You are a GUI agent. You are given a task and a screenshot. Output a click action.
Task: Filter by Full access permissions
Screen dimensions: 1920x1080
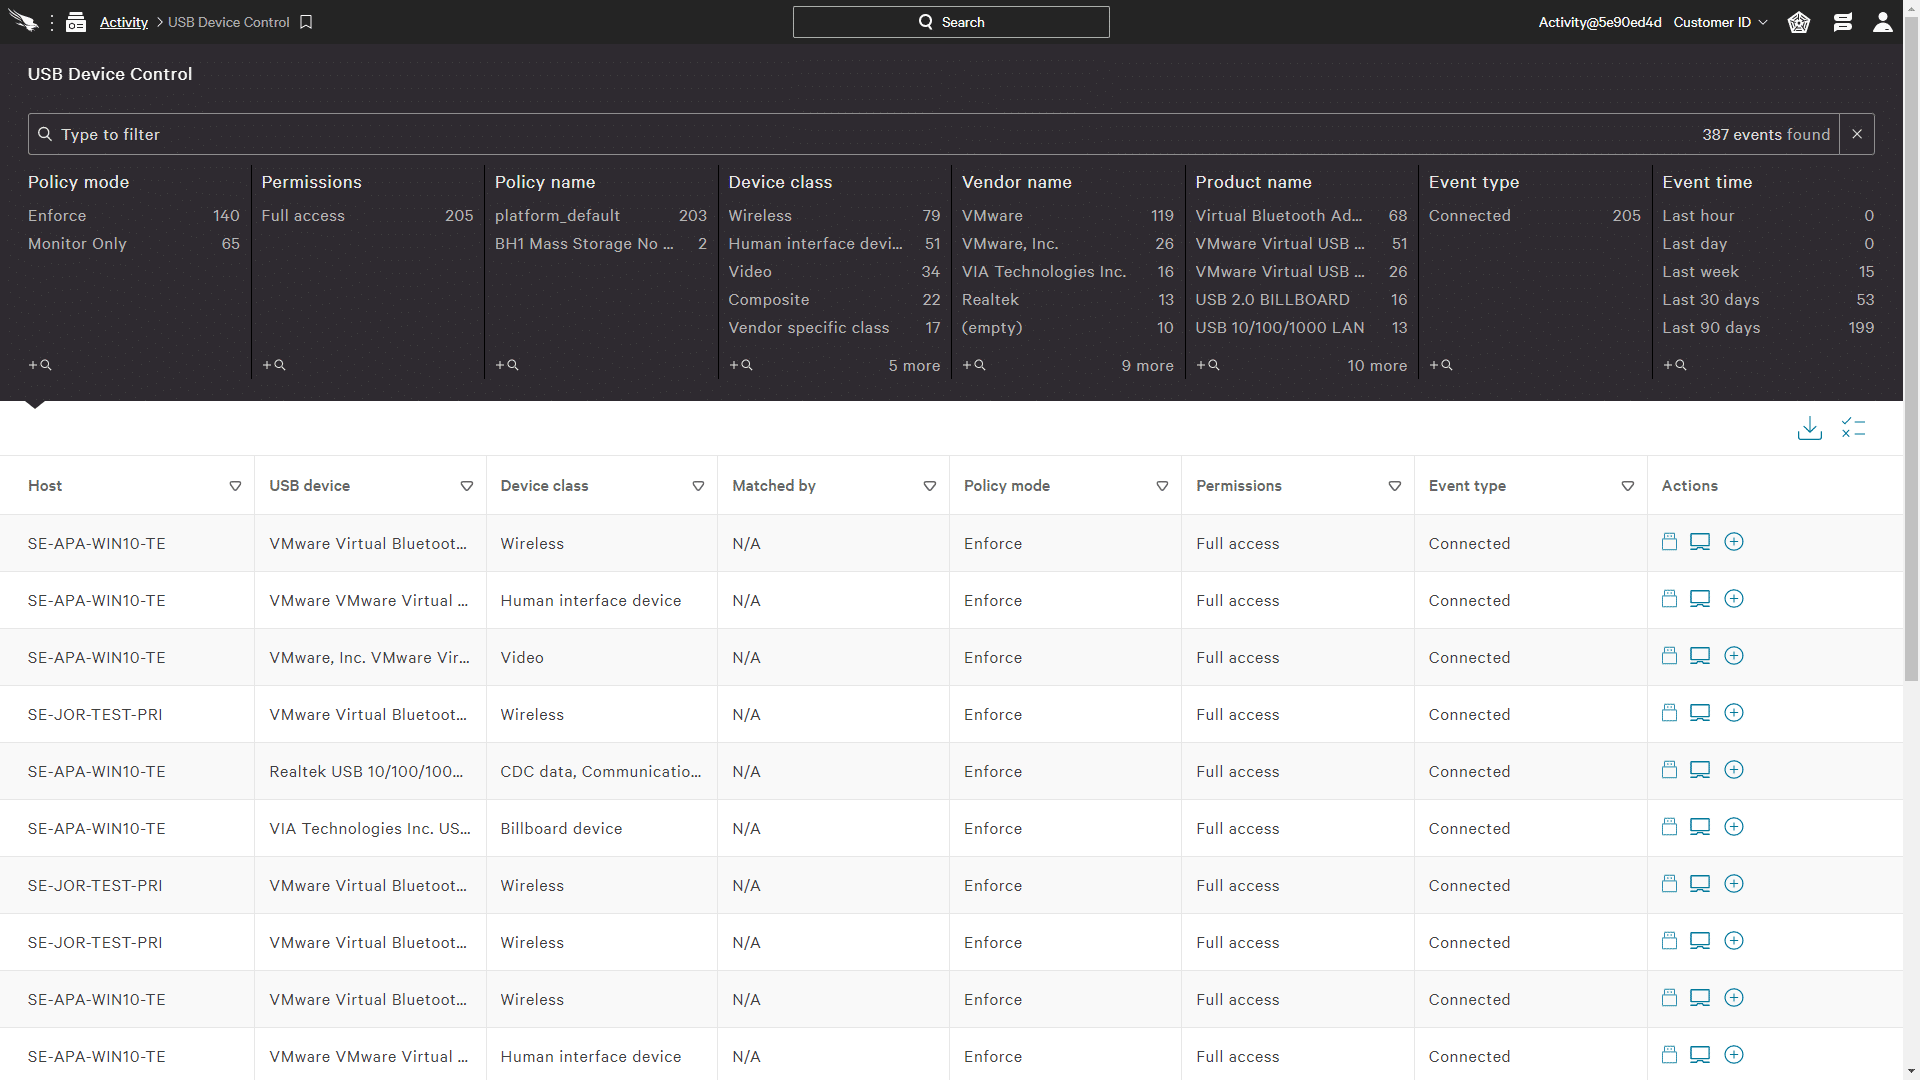click(x=367, y=216)
